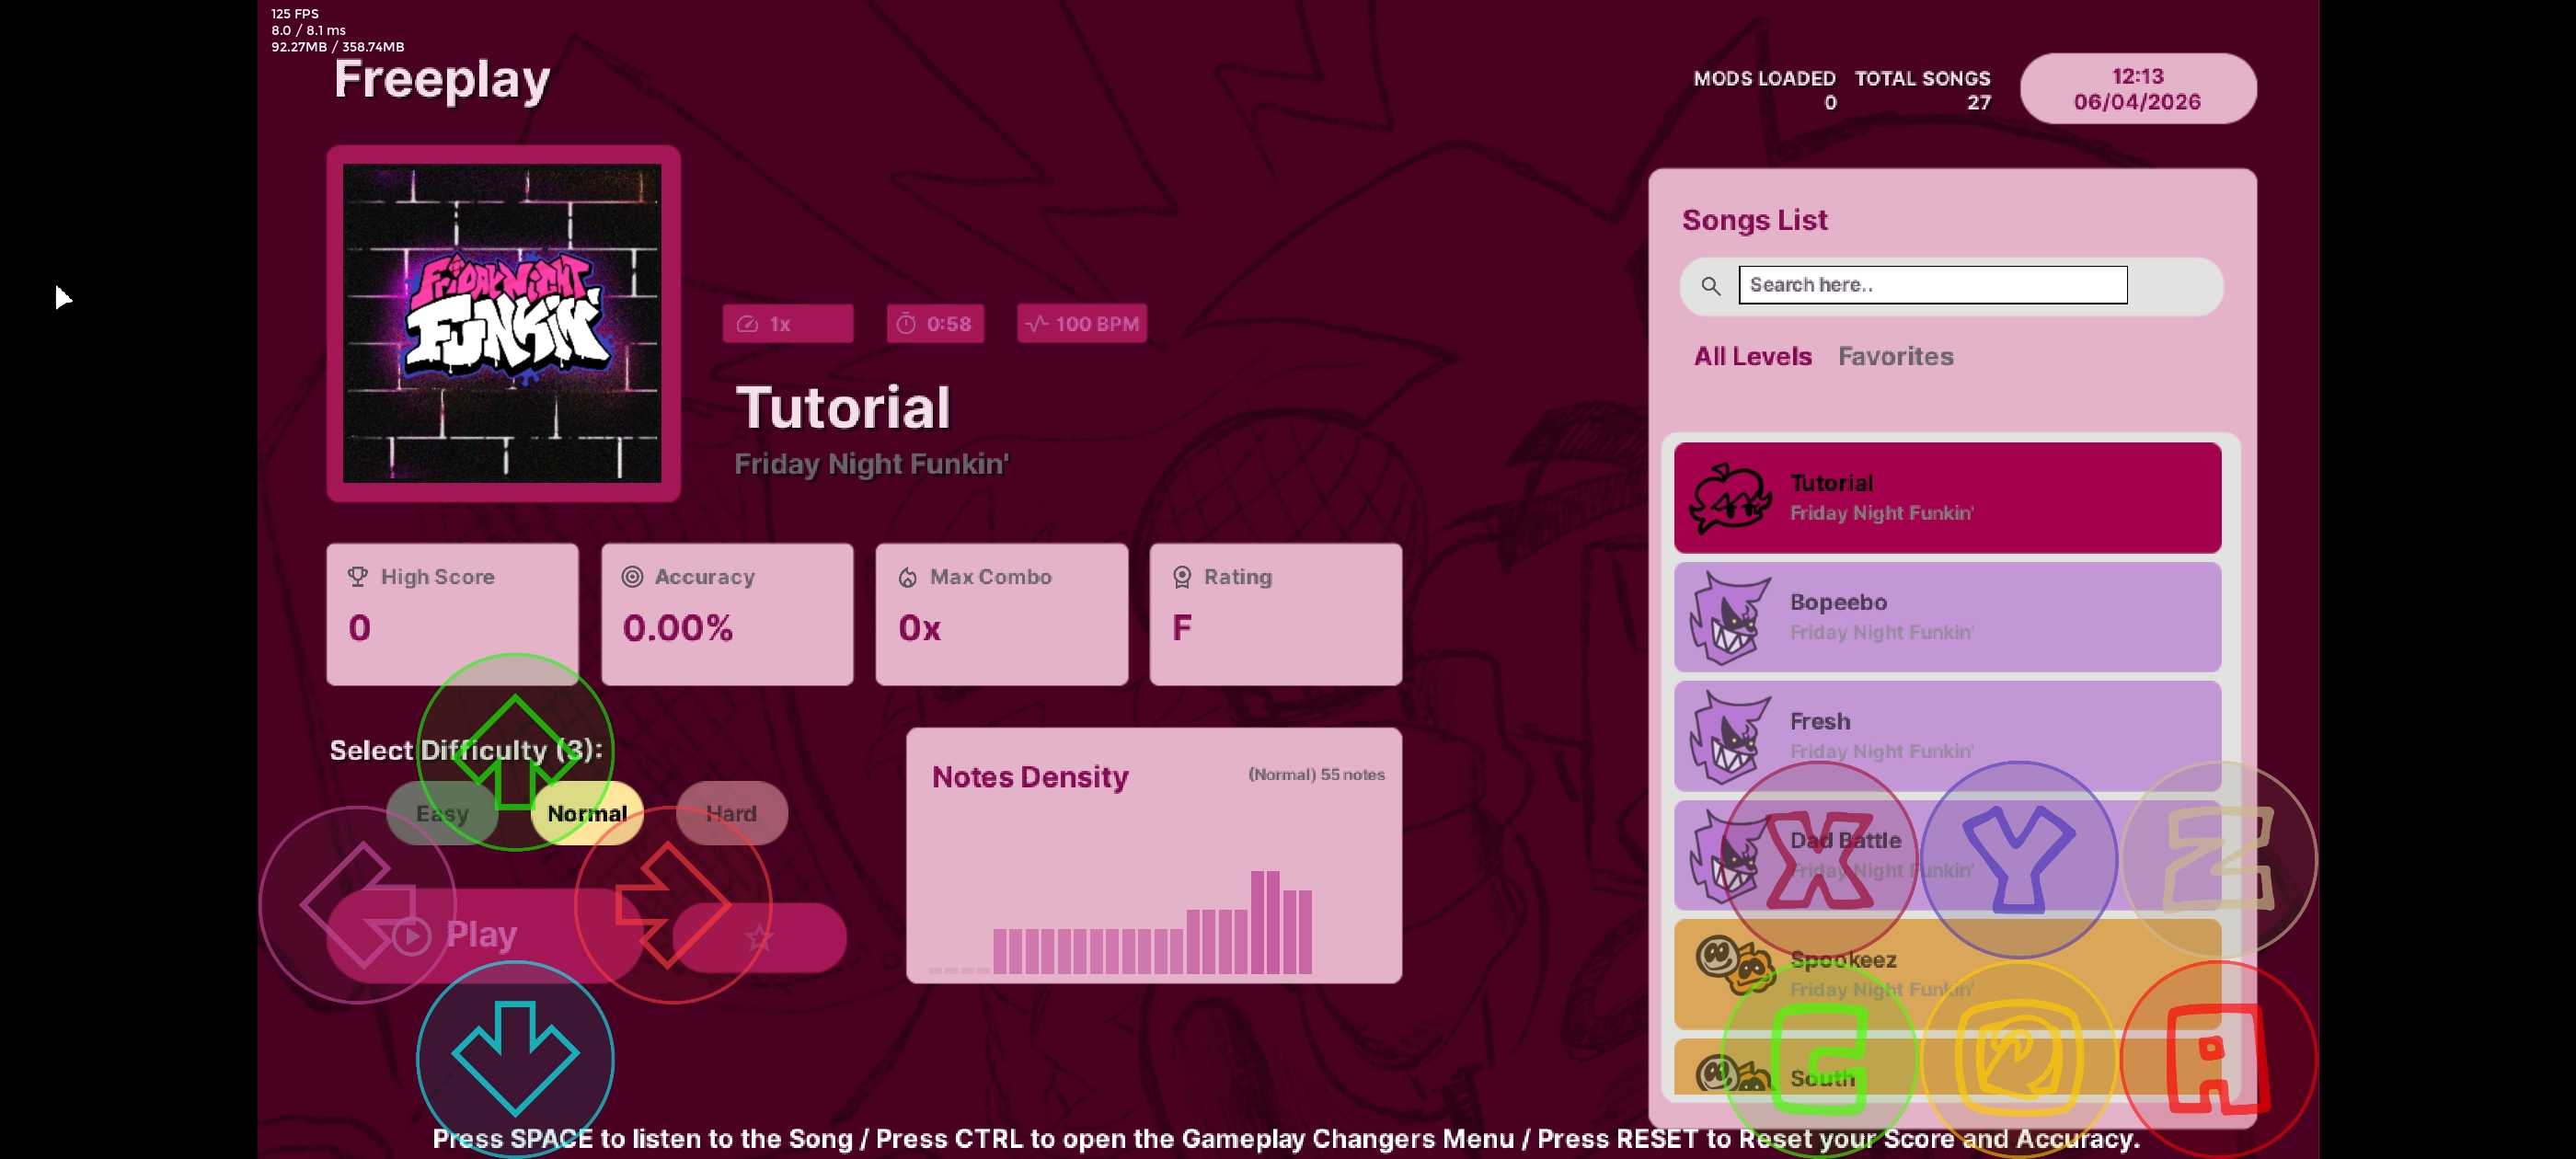Tap the purple left arrow touch button
This screenshot has width=2576, height=1159.
(357, 905)
